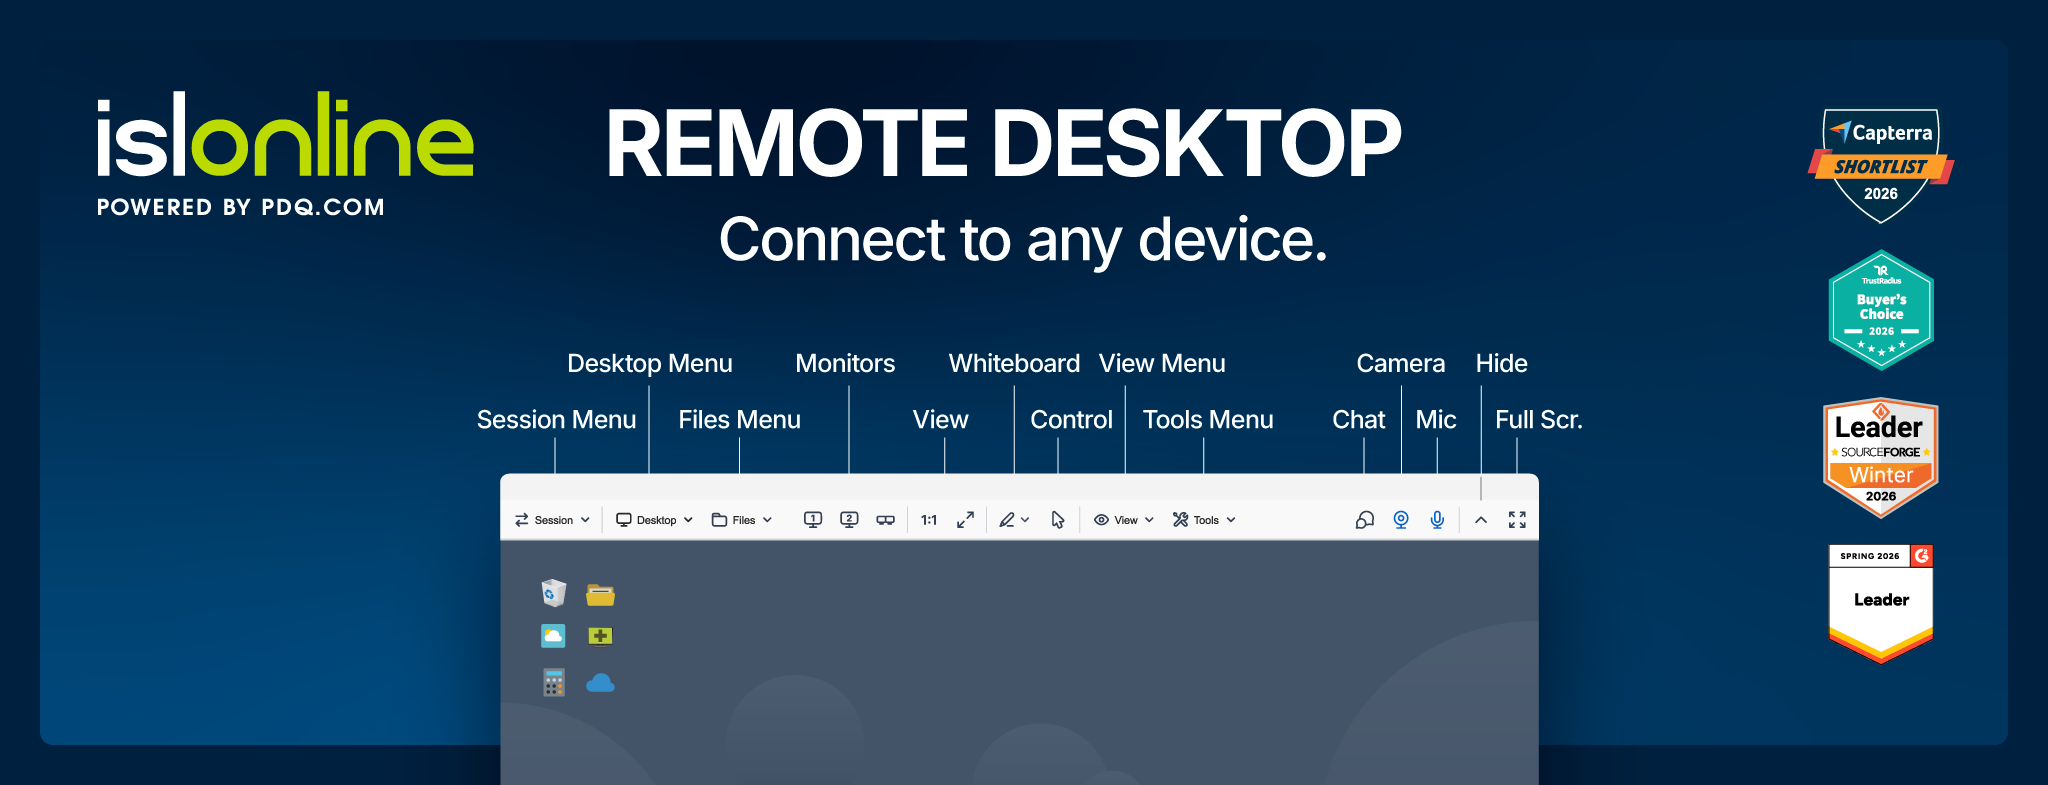Viewport: 2048px width, 785px height.
Task: Open the weather cloud tile desktop icon
Action: pos(553,636)
